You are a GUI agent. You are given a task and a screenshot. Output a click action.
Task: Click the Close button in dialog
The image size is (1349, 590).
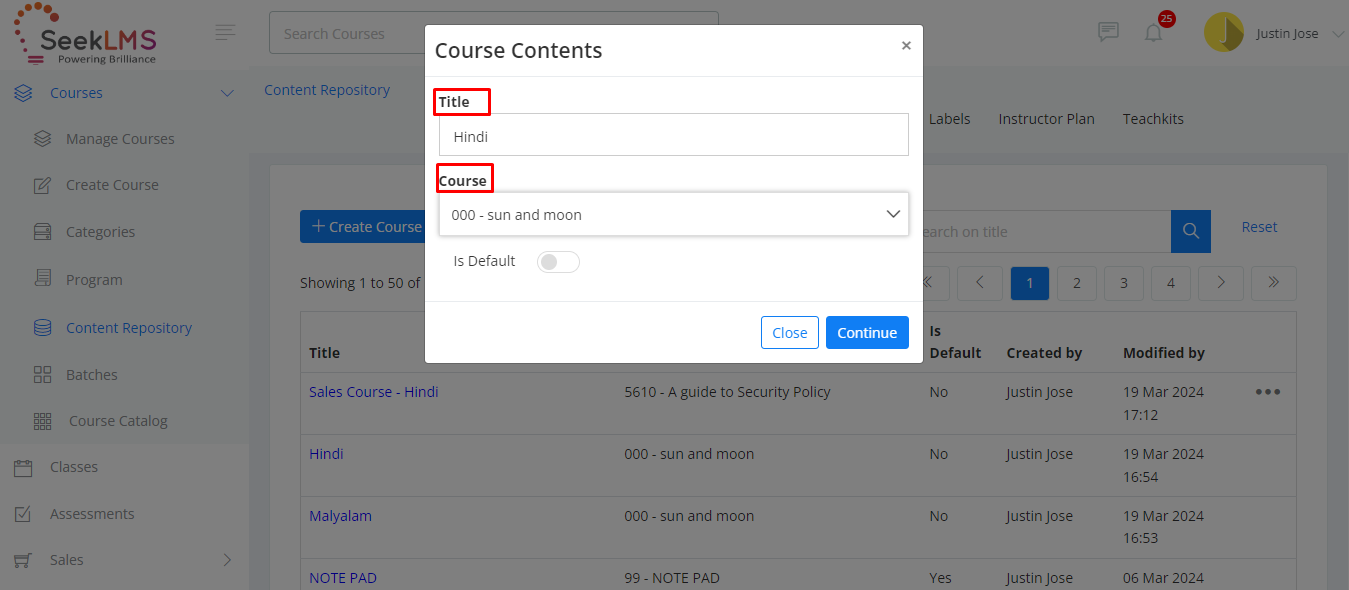789,333
